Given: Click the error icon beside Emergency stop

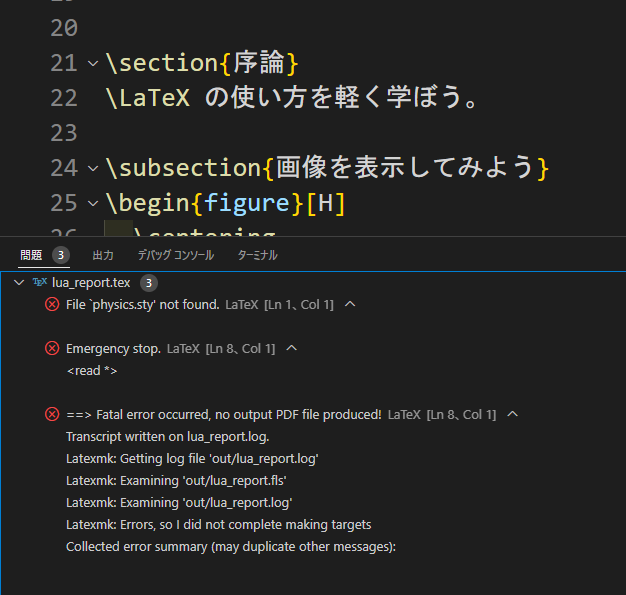Looking at the screenshot, I should [52, 348].
